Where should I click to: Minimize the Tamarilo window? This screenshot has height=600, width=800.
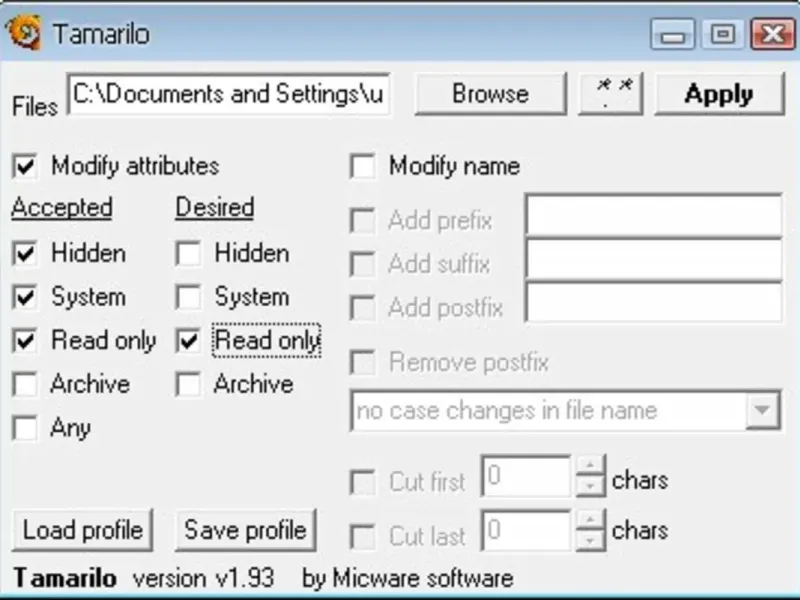(673, 34)
